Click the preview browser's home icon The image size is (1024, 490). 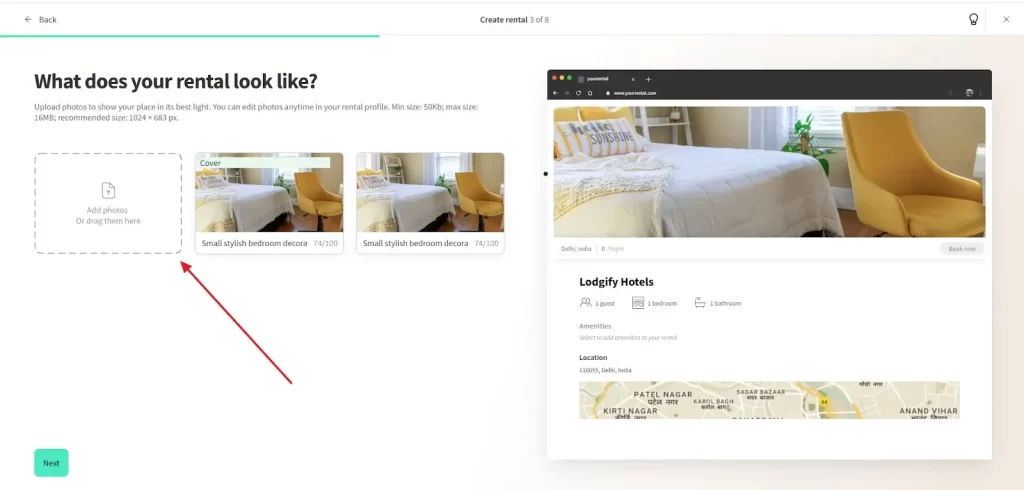[591, 93]
